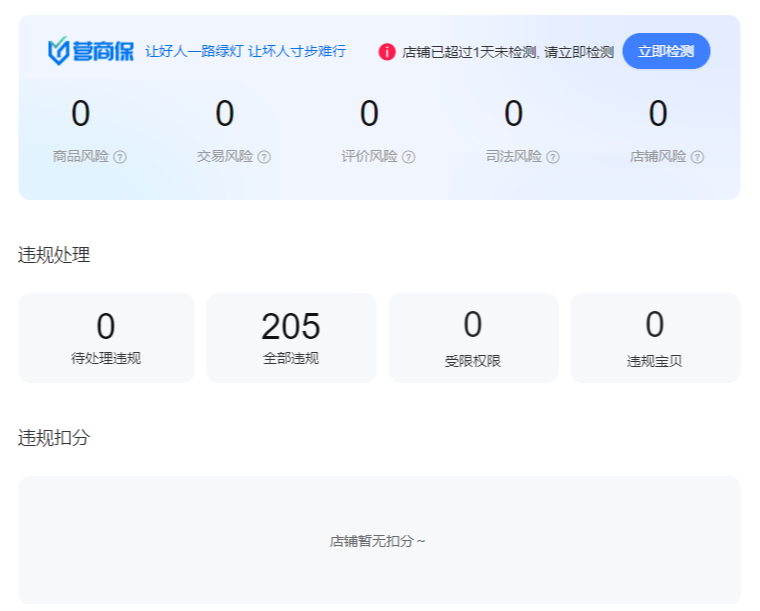Open help icon beside 店铺风险

(697, 157)
